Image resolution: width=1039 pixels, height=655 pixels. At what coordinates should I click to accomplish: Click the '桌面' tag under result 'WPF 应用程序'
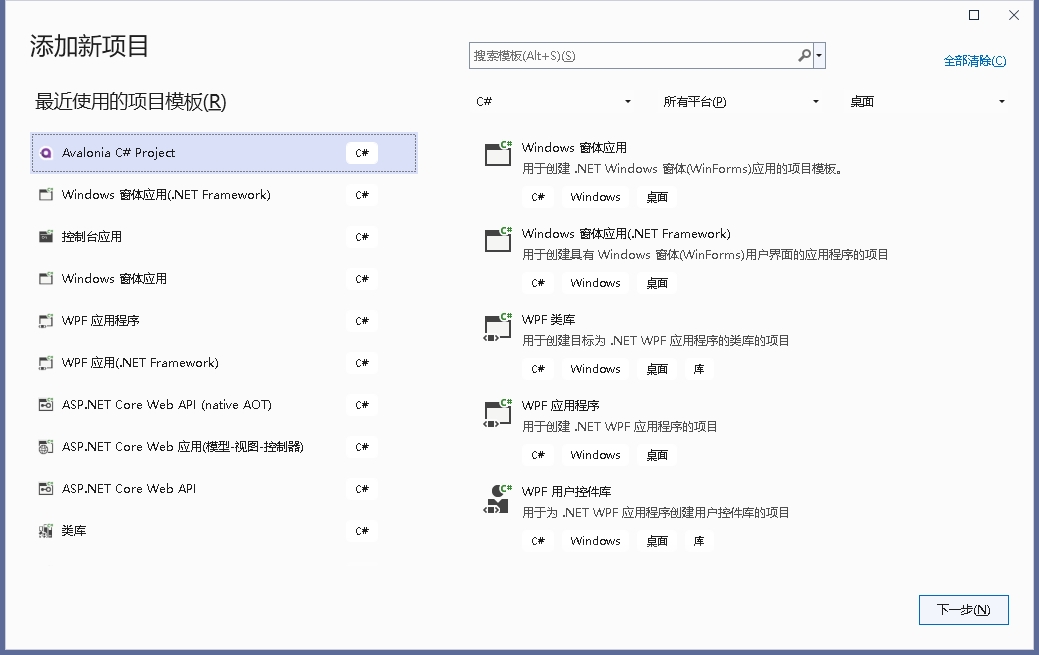pos(657,455)
